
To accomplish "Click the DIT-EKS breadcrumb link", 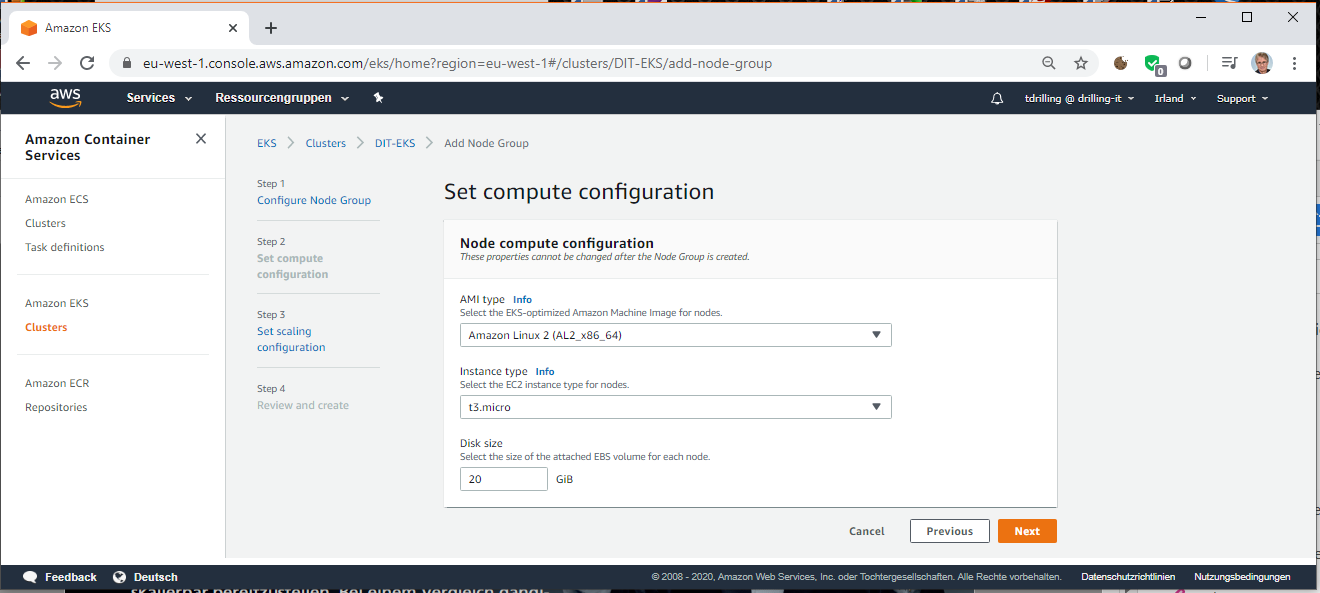I will click(x=395, y=143).
